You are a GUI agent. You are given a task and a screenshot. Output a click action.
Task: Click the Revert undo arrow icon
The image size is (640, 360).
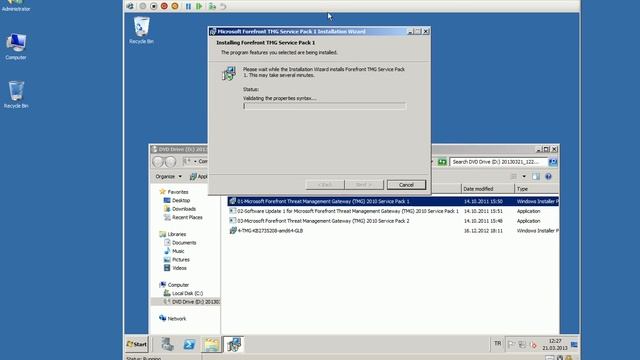(x=223, y=6)
